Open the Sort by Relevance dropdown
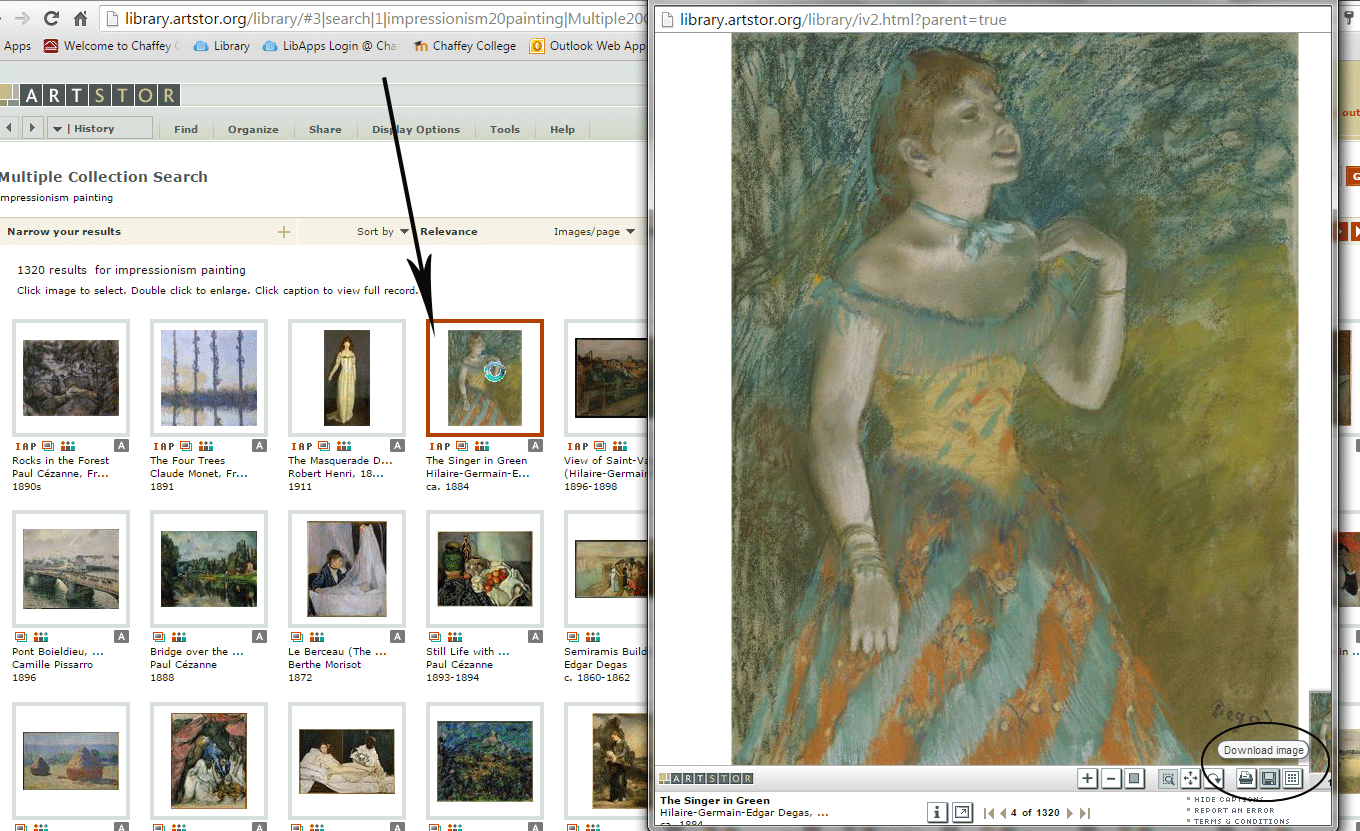 [417, 232]
